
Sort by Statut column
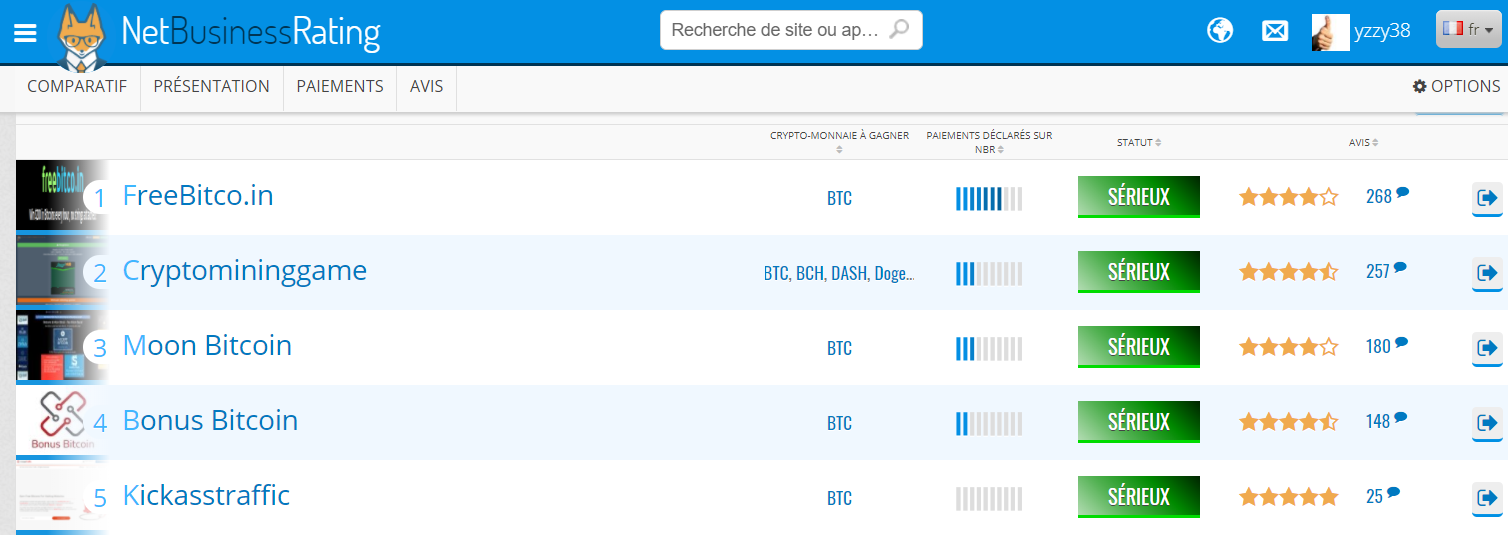pyautogui.click(x=1139, y=143)
